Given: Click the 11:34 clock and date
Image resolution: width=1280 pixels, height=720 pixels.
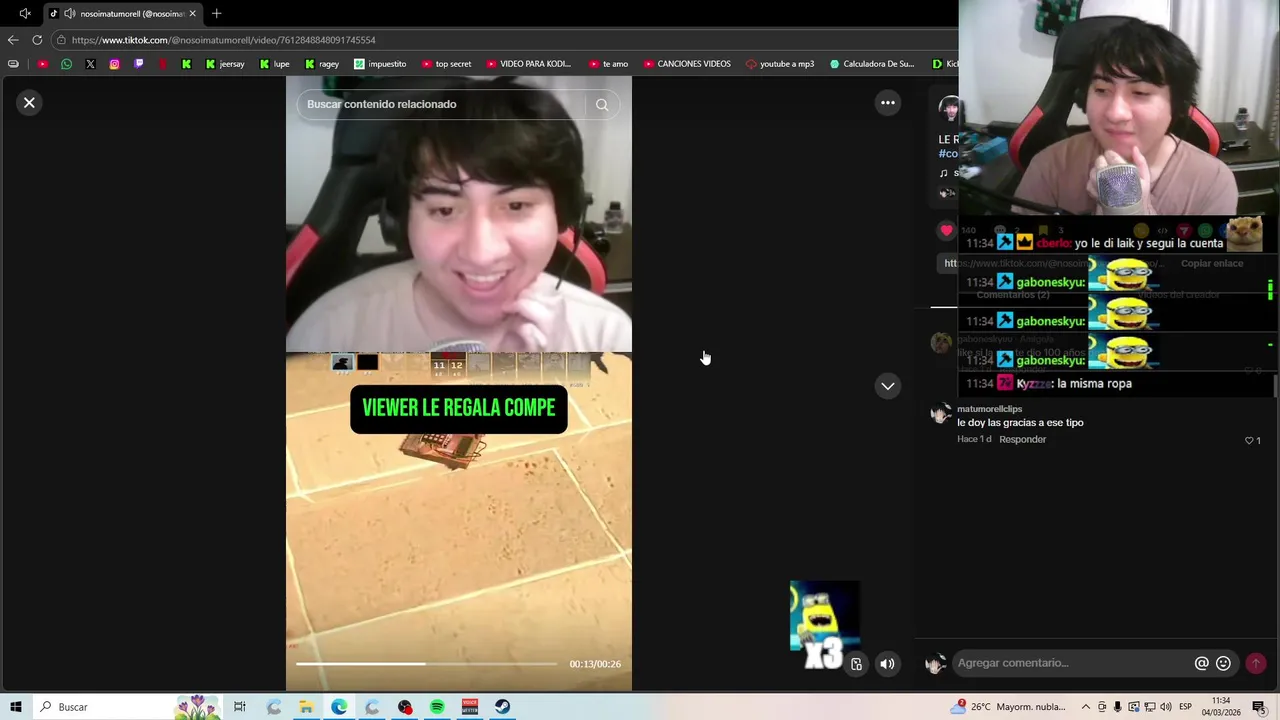Looking at the screenshot, I should point(1221,707).
